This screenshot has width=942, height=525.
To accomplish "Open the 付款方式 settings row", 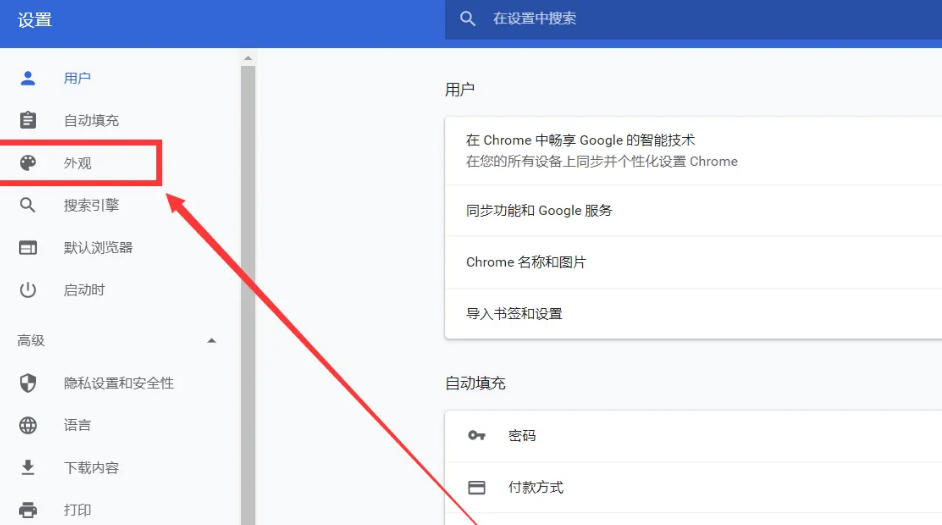I will (693, 487).
